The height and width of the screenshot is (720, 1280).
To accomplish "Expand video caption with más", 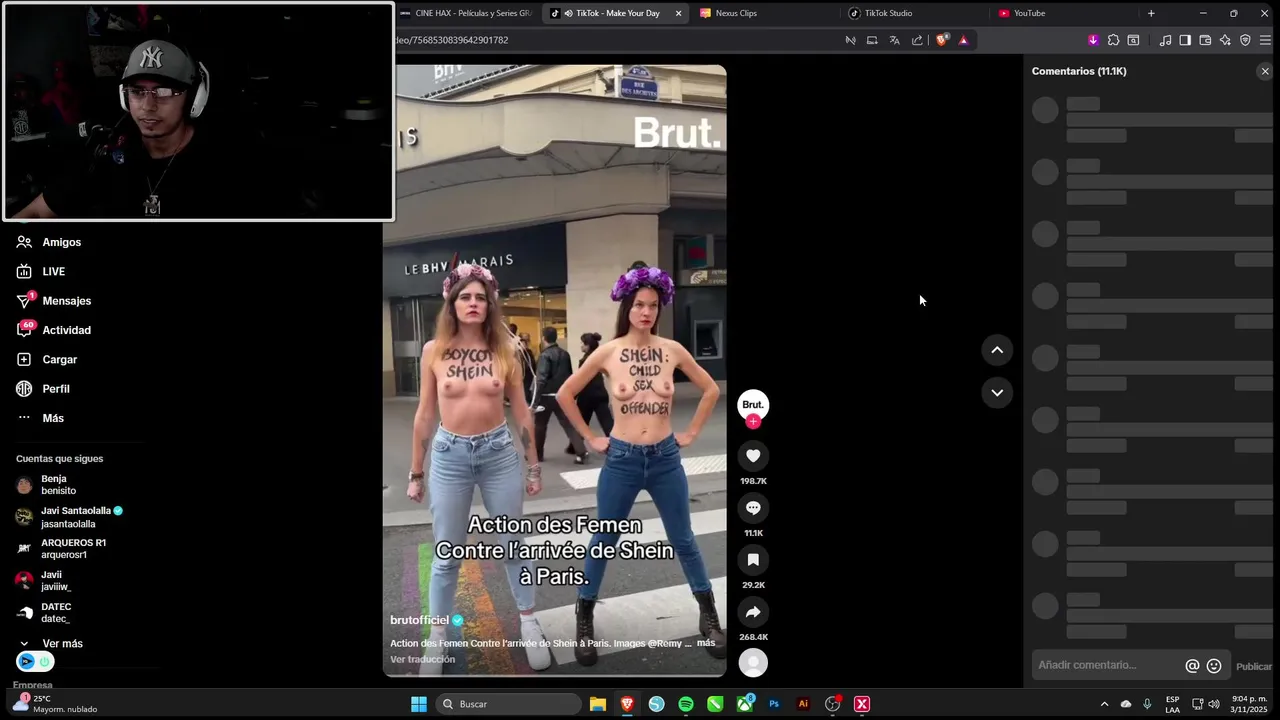I will (x=706, y=643).
